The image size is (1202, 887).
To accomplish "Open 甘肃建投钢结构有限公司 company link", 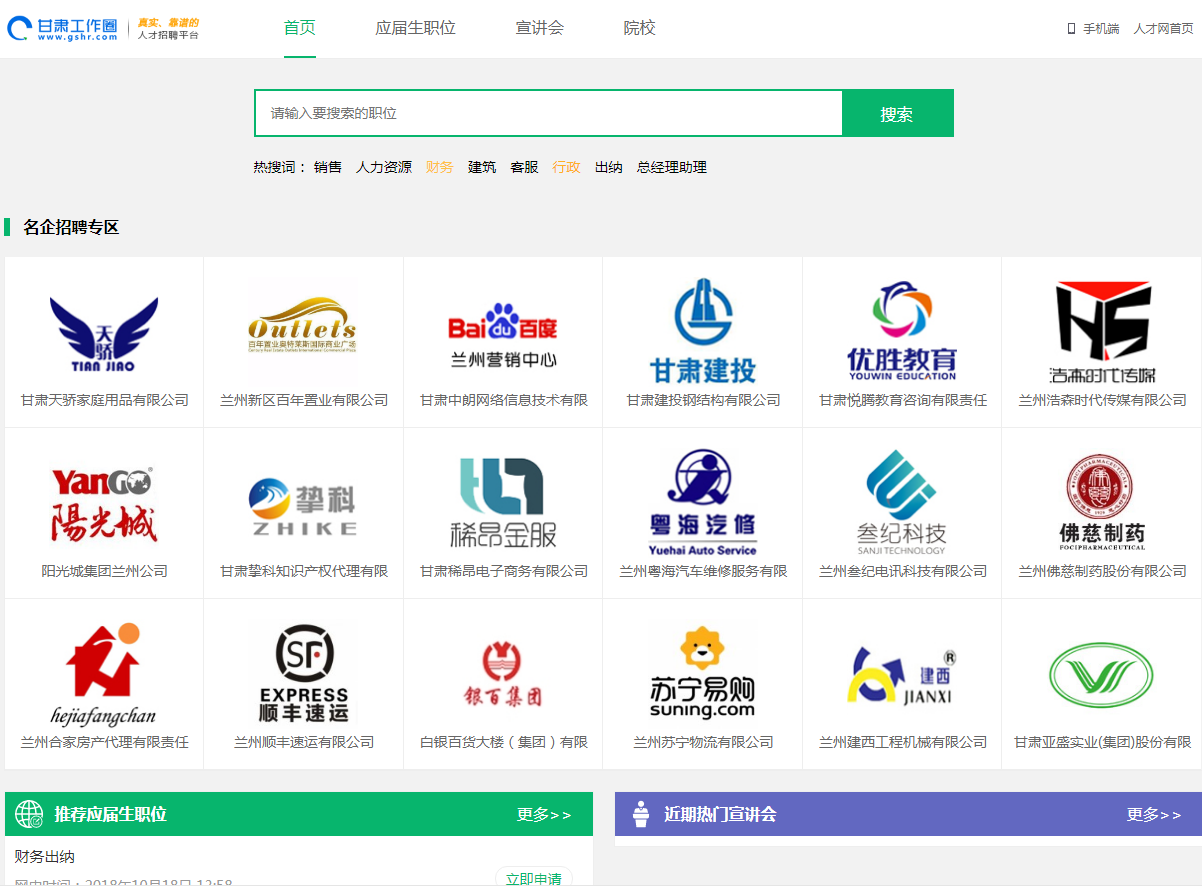I will click(x=704, y=400).
